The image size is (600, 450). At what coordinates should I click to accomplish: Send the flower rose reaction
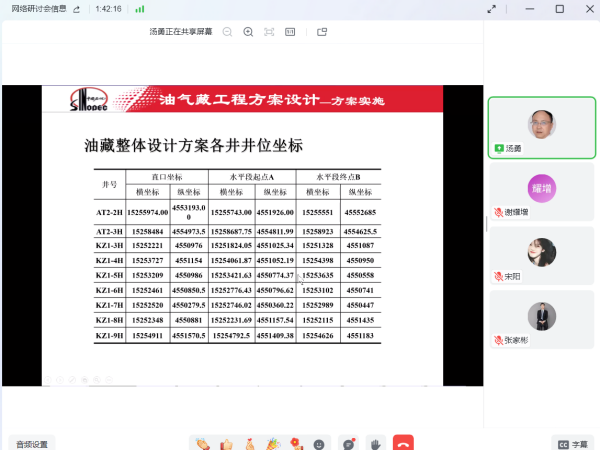[296, 443]
